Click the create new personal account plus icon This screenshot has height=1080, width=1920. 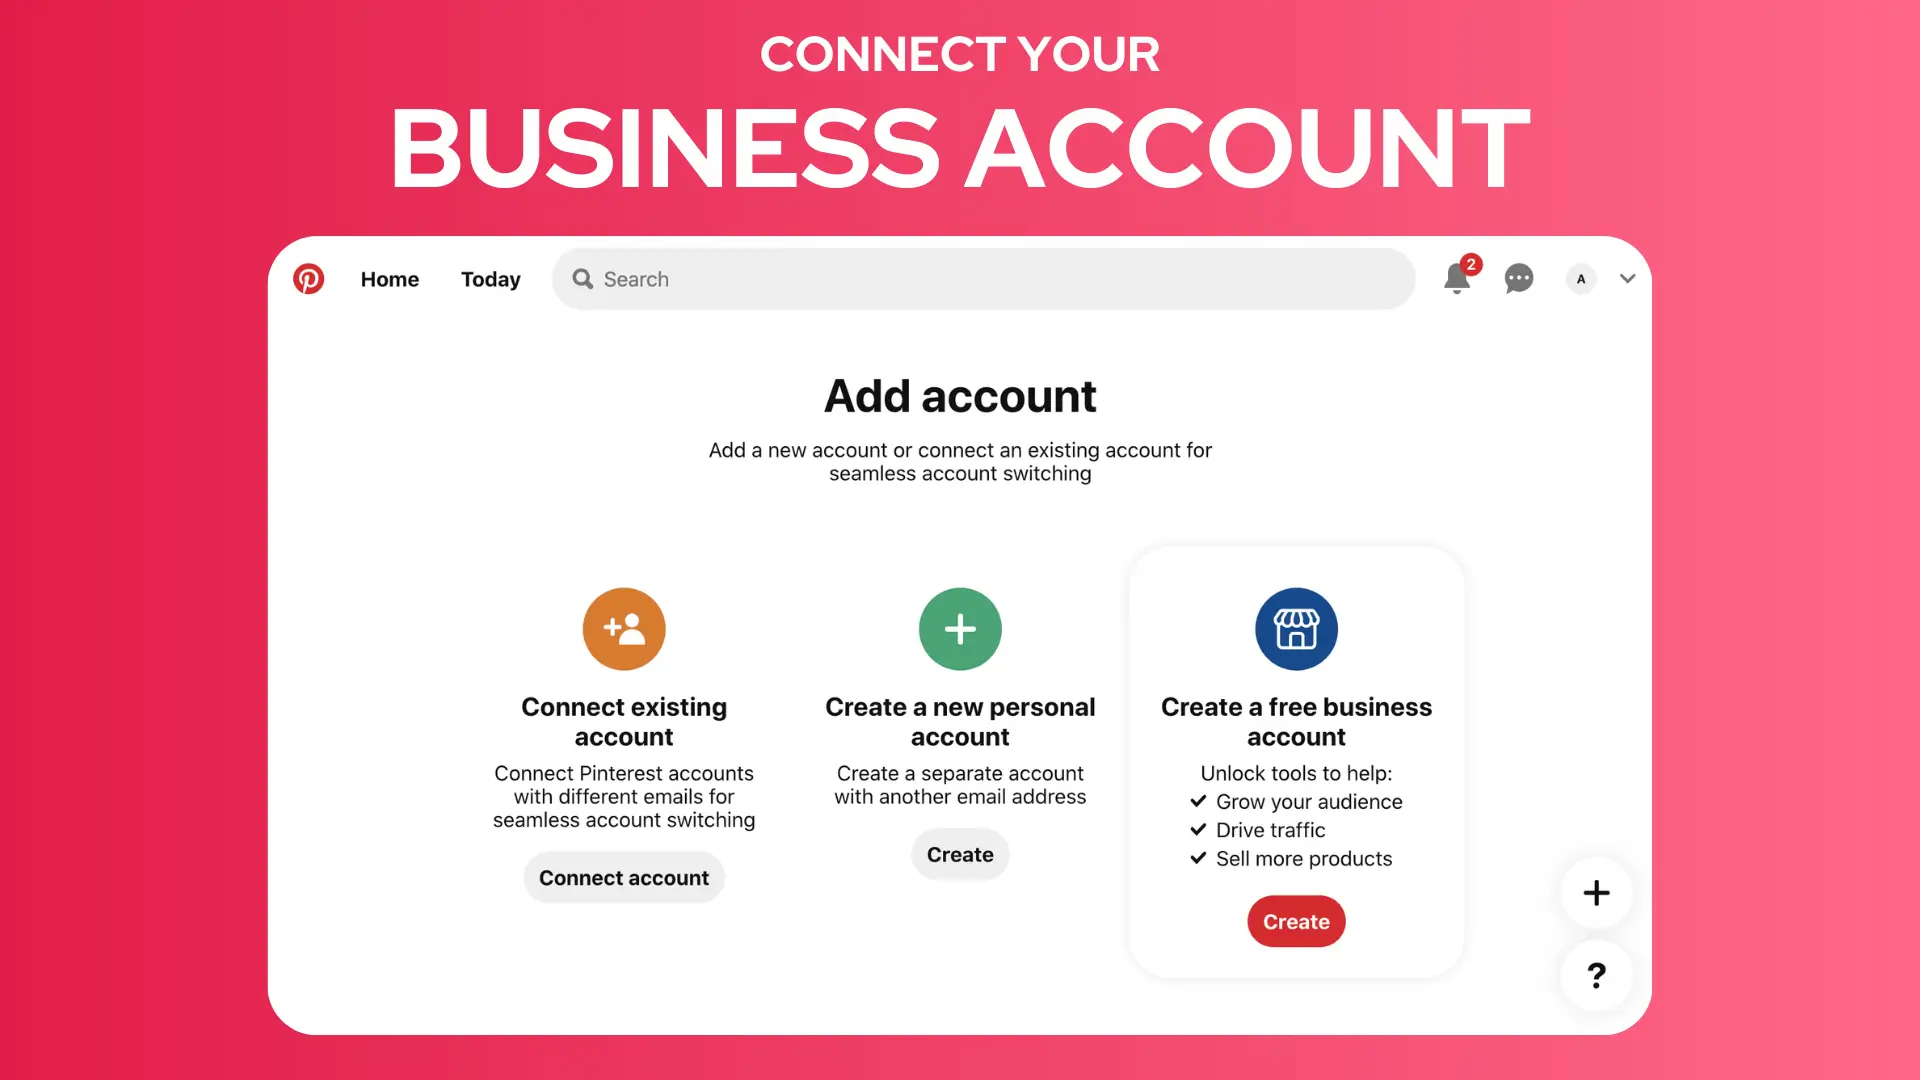960,629
